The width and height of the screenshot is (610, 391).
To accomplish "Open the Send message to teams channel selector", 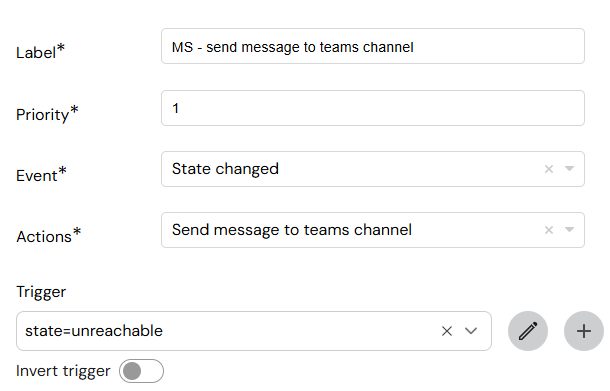I will click(x=373, y=230).
